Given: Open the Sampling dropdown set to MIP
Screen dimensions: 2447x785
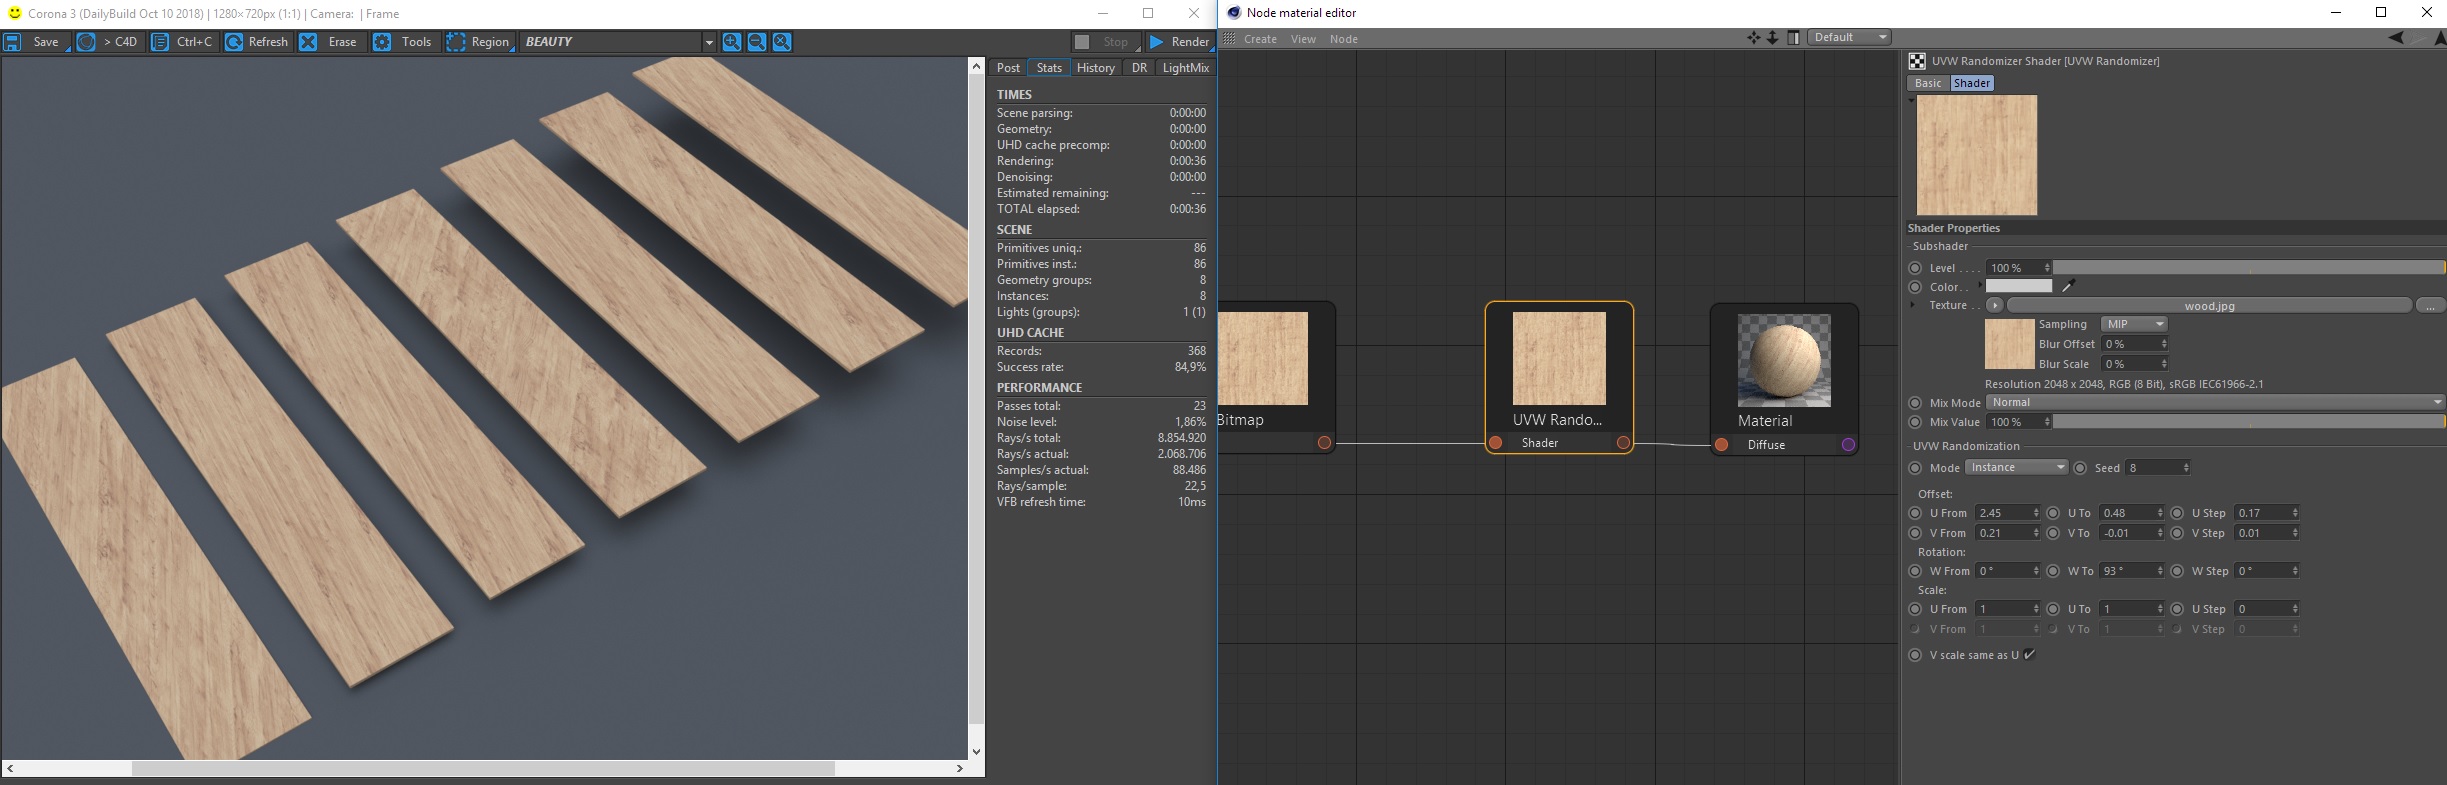Looking at the screenshot, I should pyautogui.click(x=2133, y=324).
